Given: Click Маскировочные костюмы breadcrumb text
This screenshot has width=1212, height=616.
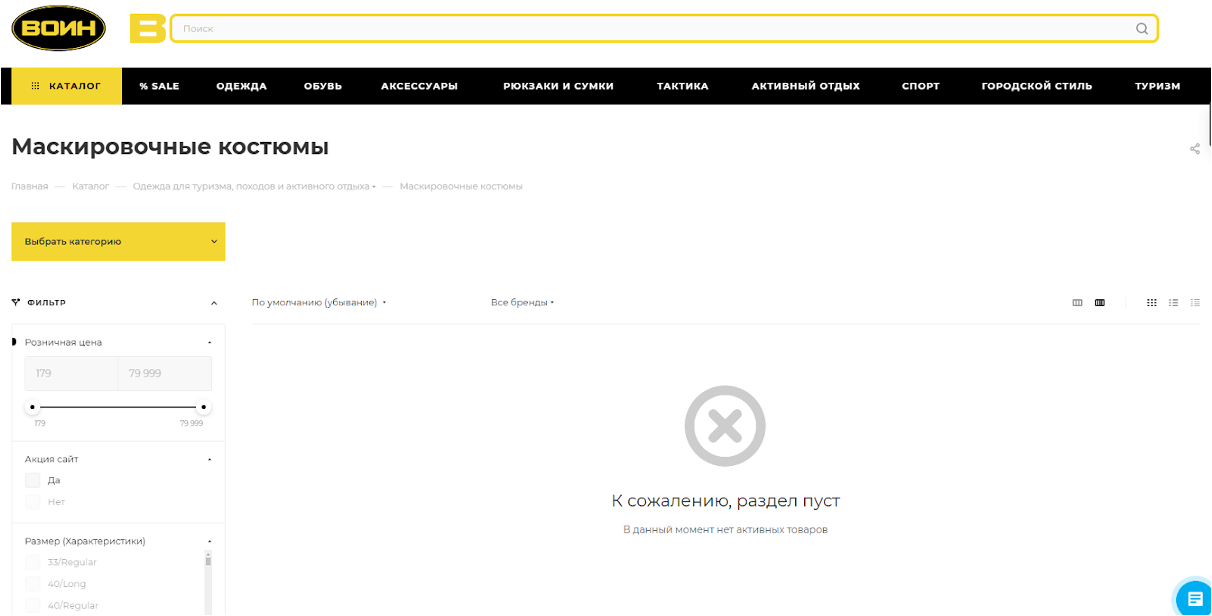Looking at the screenshot, I should [x=461, y=186].
